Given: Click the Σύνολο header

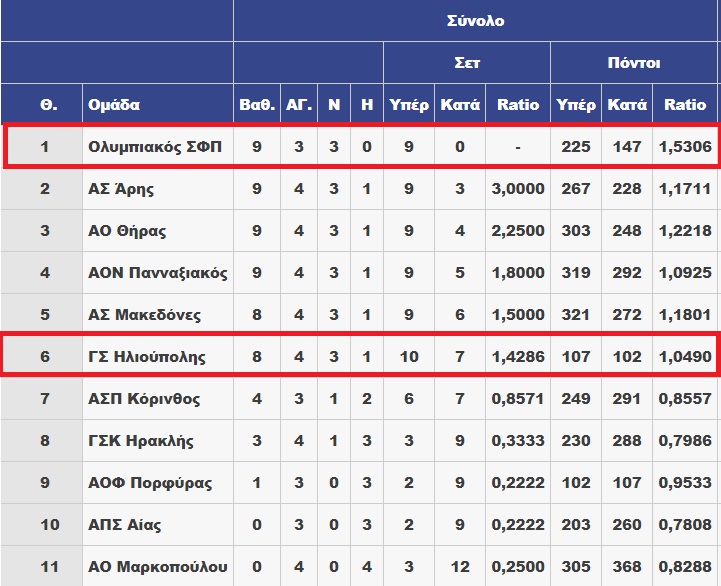Looking at the screenshot, I should [475, 21].
